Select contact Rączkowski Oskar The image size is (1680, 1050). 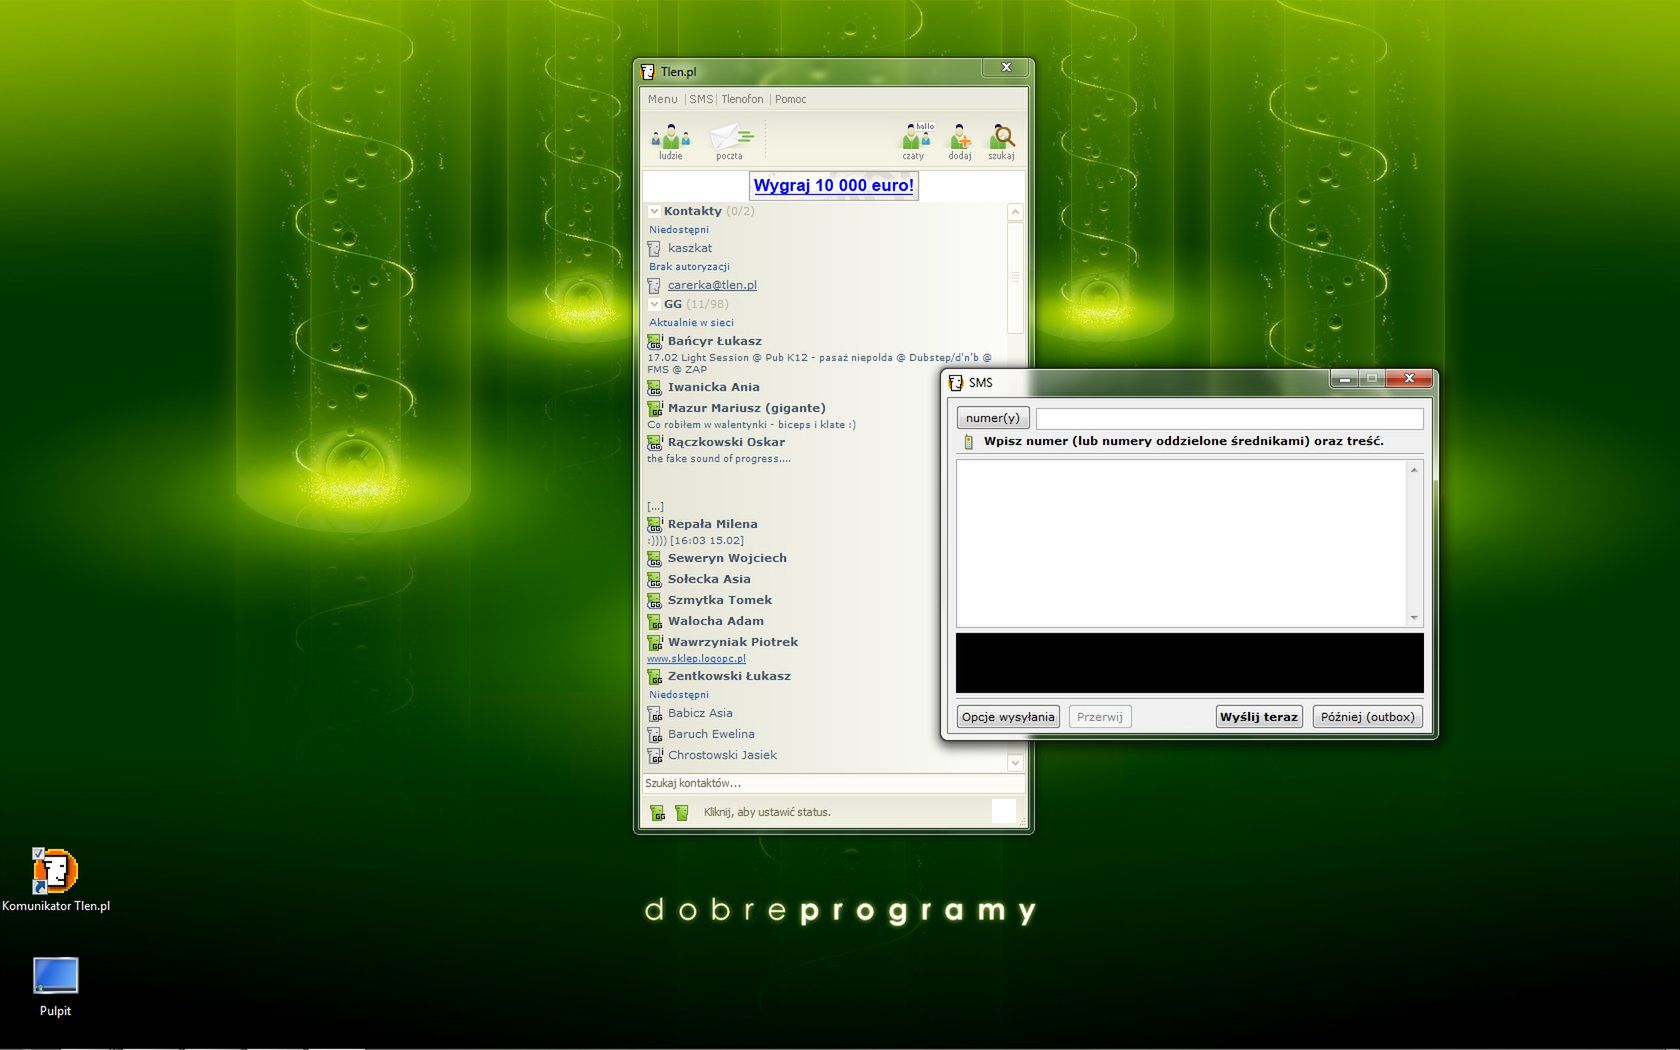click(726, 442)
